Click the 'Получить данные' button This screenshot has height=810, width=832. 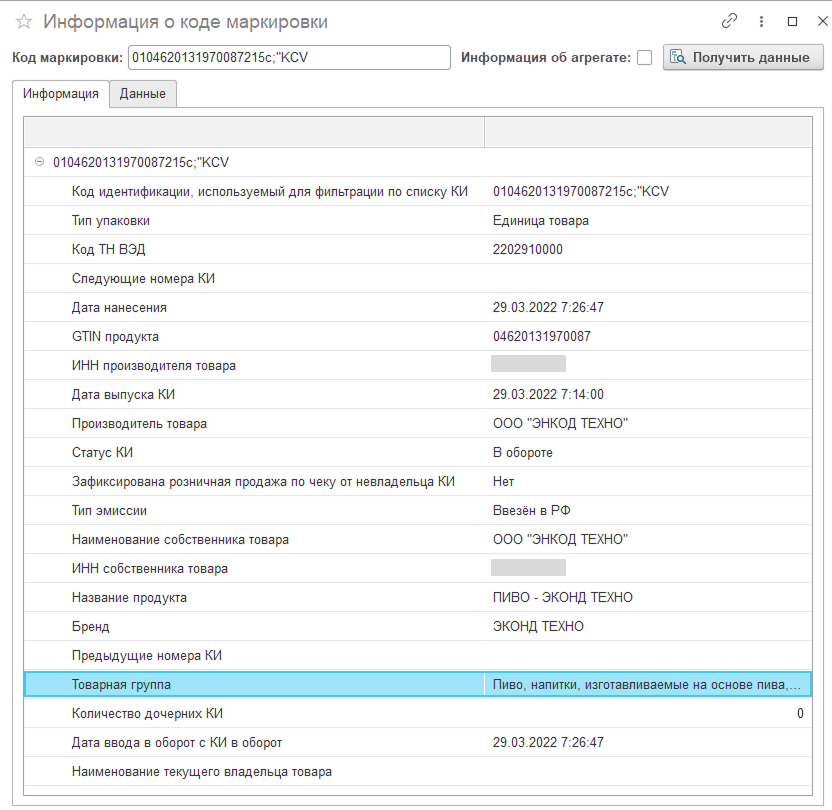(743, 58)
